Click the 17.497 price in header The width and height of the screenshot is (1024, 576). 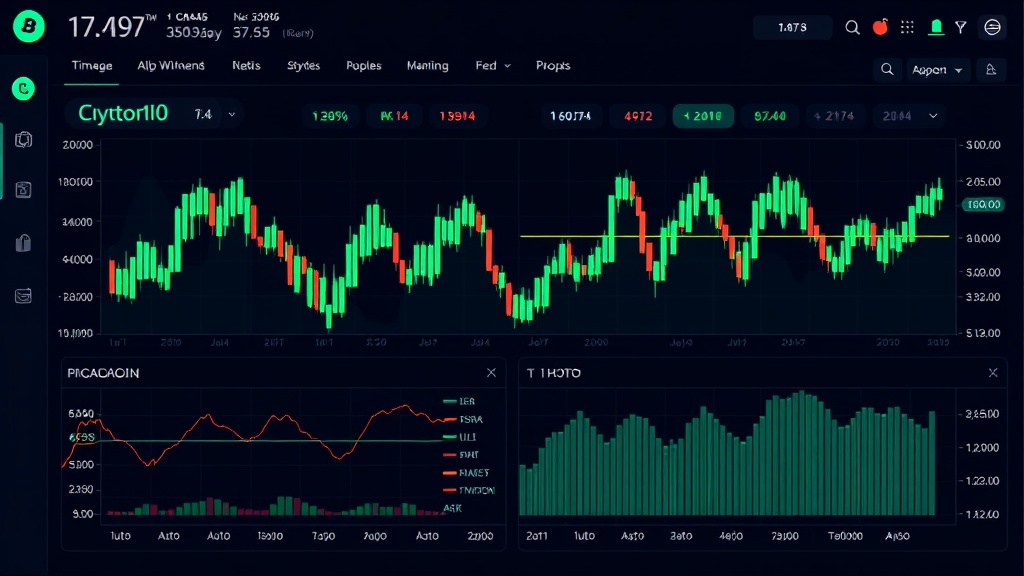[106, 27]
